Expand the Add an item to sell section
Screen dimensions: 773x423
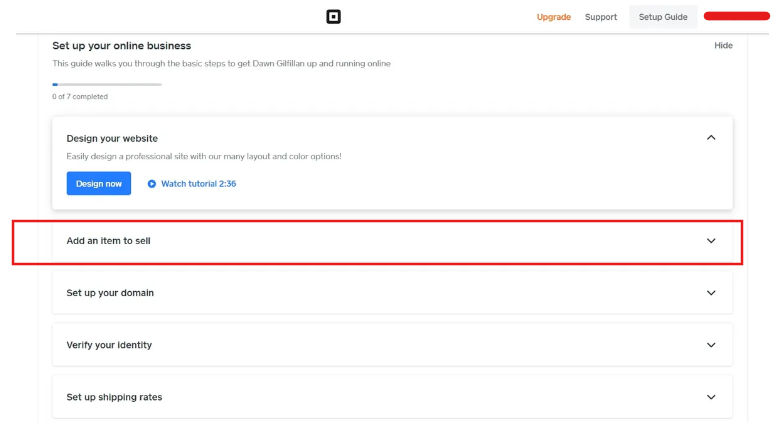pyautogui.click(x=711, y=241)
